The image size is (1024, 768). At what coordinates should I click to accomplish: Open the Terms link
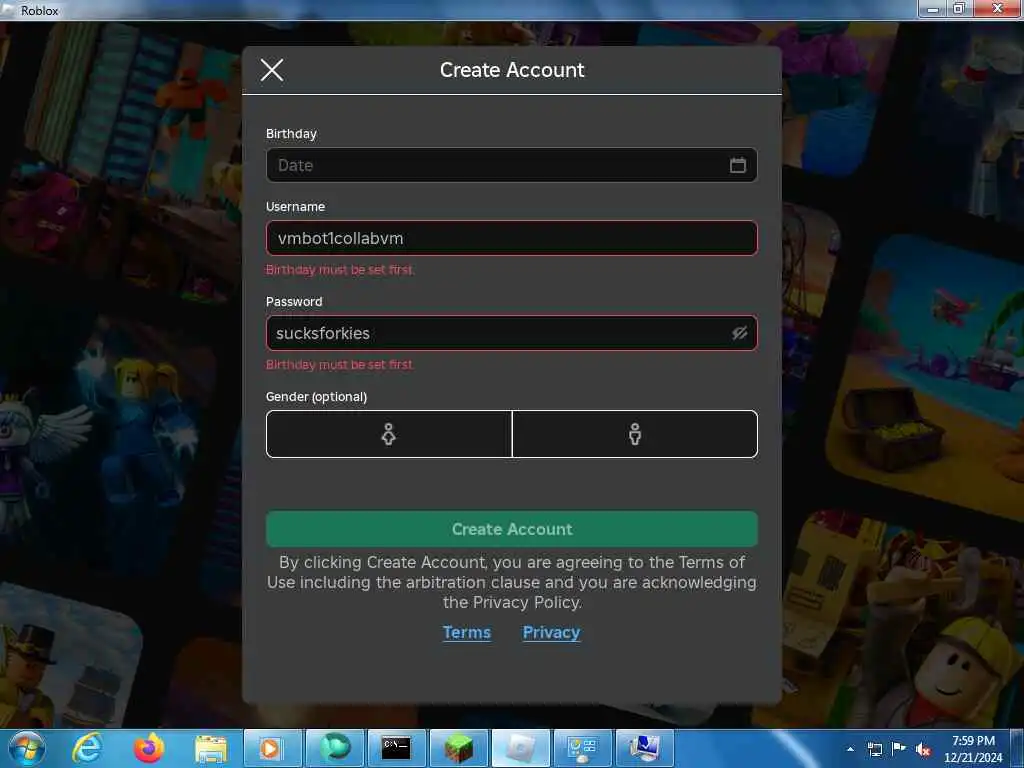[x=466, y=632]
